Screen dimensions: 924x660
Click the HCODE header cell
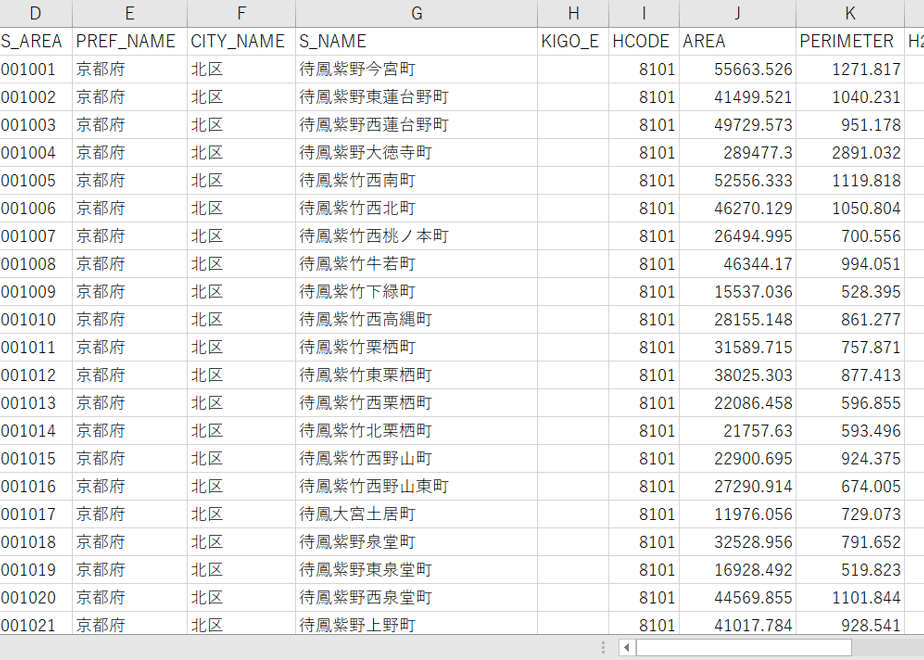644,41
